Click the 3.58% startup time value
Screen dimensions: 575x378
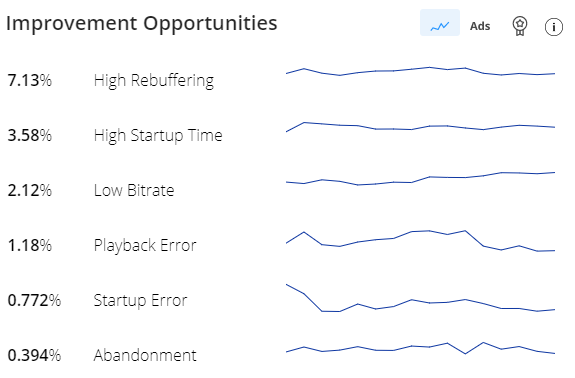[x=30, y=135]
